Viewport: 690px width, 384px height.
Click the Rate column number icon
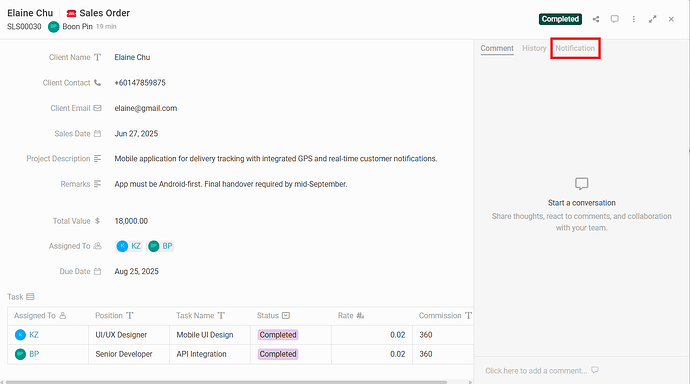pyautogui.click(x=360, y=315)
